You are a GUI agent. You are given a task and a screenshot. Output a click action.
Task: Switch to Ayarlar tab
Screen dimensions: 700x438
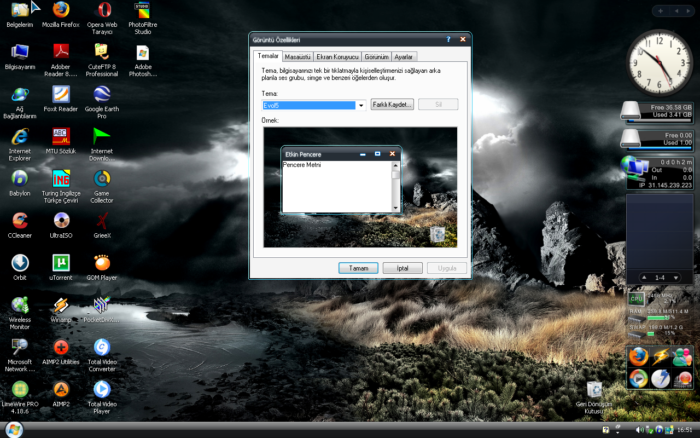[404, 57]
